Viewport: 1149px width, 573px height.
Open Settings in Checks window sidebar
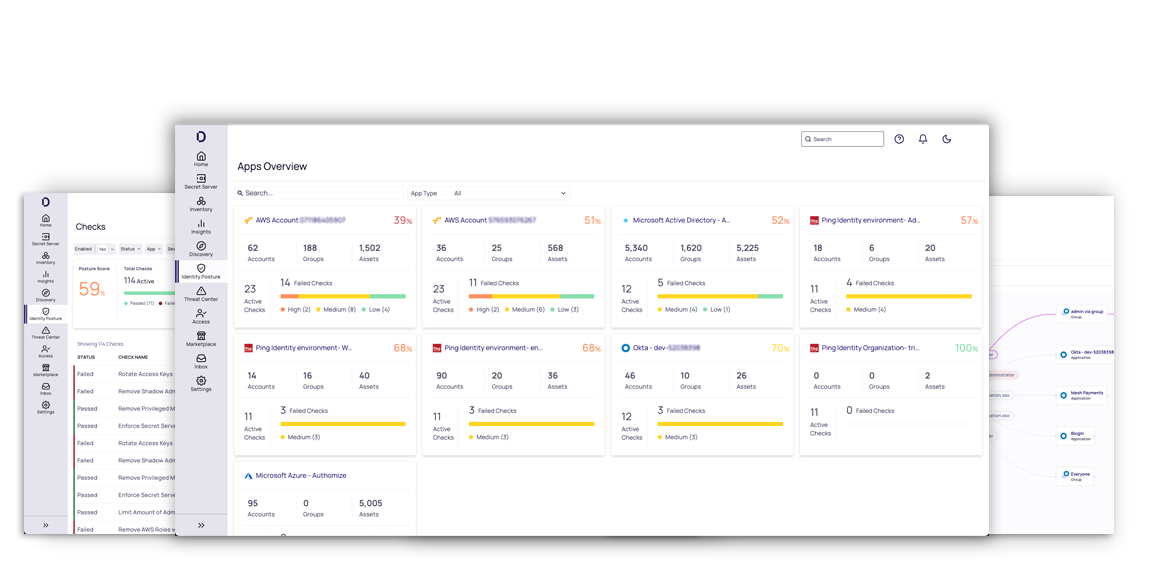[x=45, y=407]
